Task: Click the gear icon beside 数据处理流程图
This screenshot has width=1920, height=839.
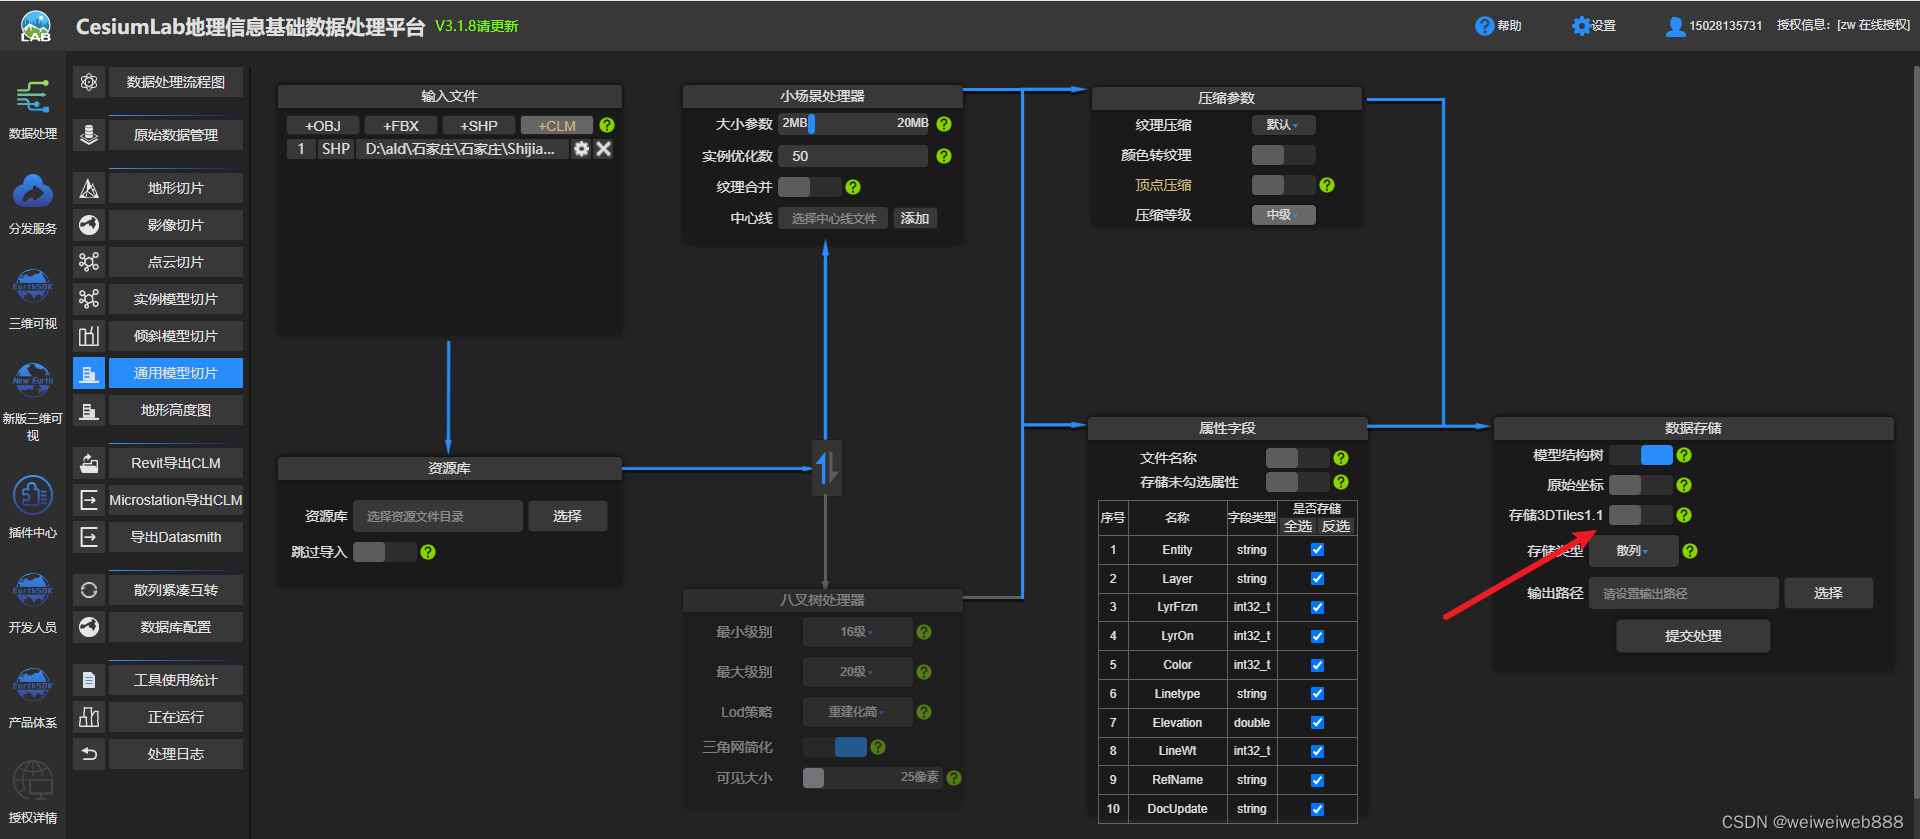Action: [89, 82]
